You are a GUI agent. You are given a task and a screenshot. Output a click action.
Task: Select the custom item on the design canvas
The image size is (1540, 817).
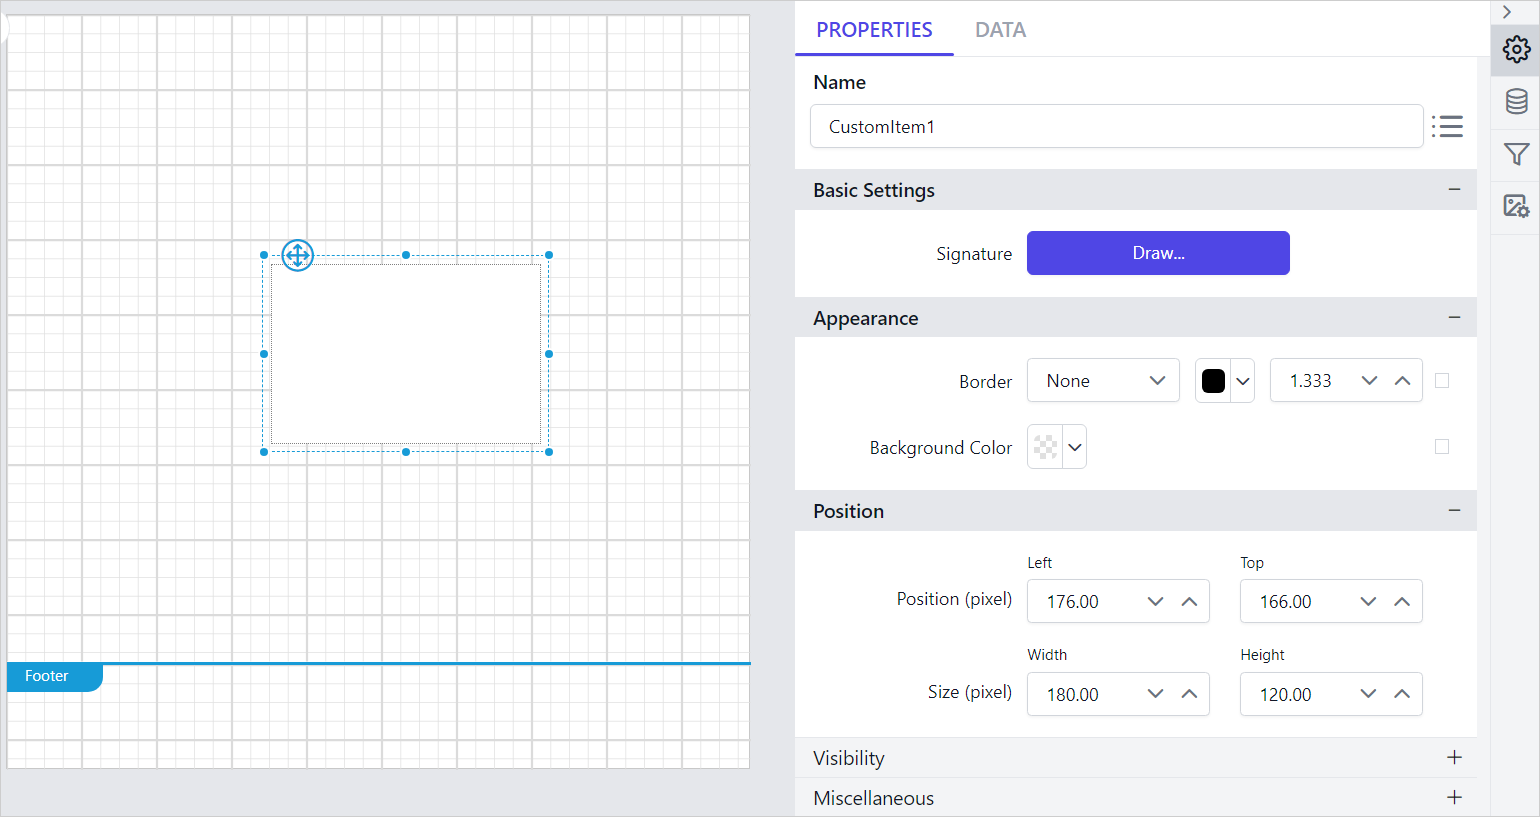point(406,353)
